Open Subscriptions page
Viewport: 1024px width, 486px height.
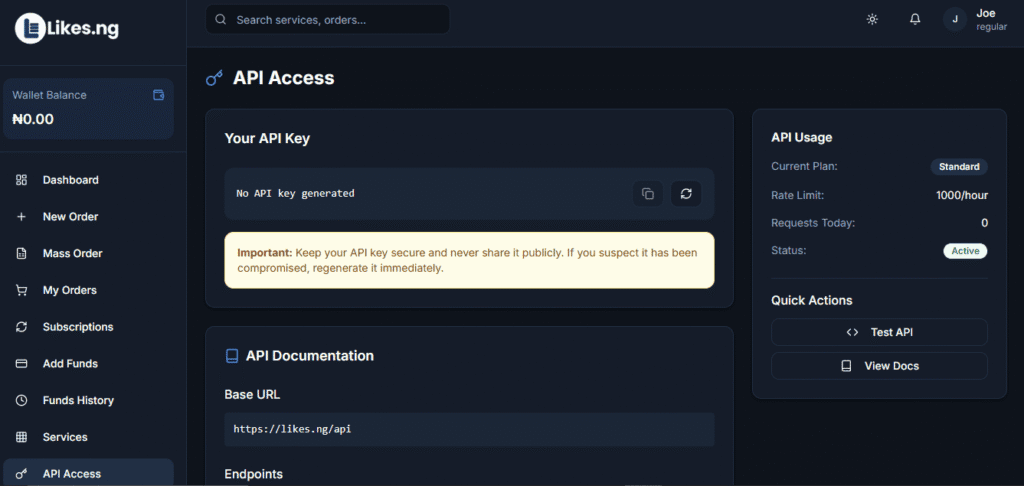(88, 327)
